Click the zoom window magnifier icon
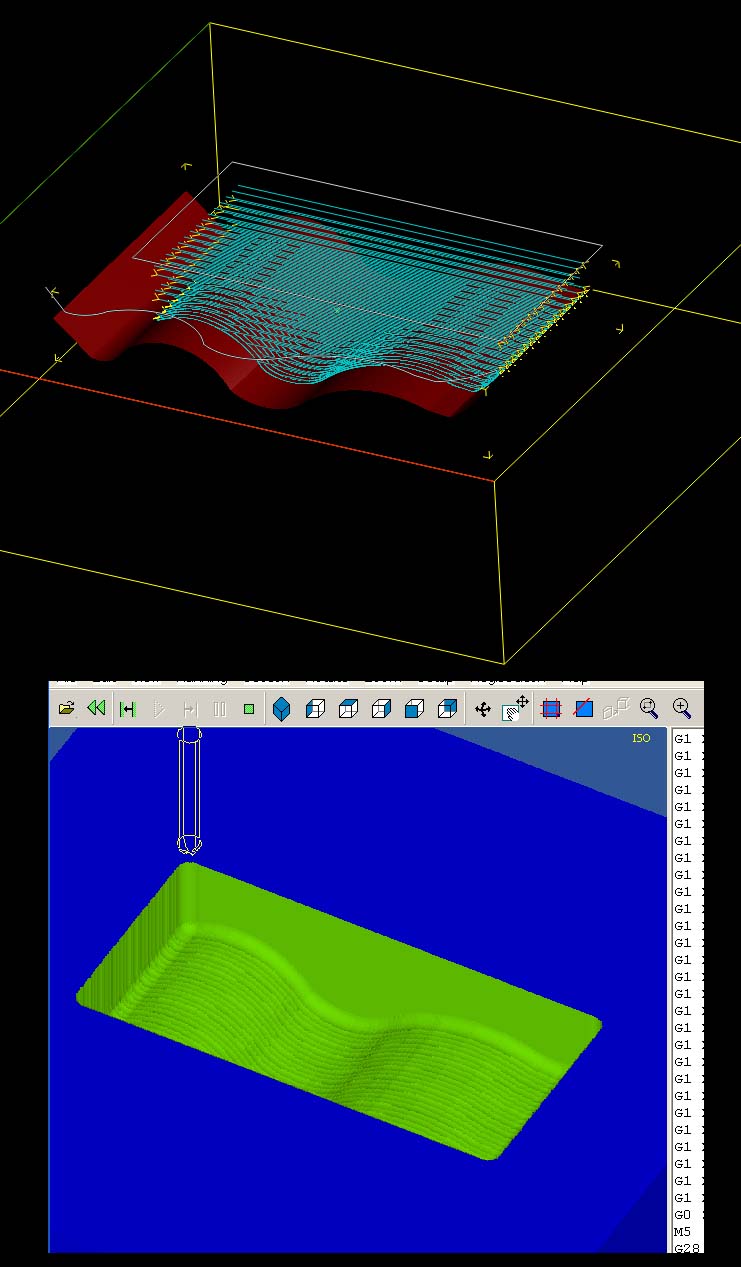 [649, 708]
